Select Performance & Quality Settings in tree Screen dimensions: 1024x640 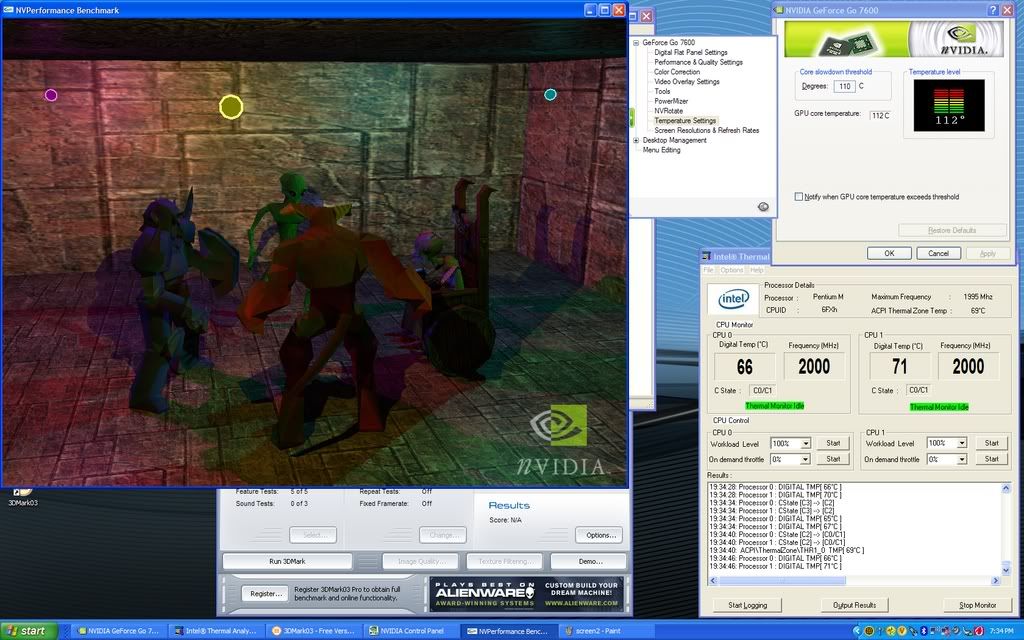tap(698, 62)
